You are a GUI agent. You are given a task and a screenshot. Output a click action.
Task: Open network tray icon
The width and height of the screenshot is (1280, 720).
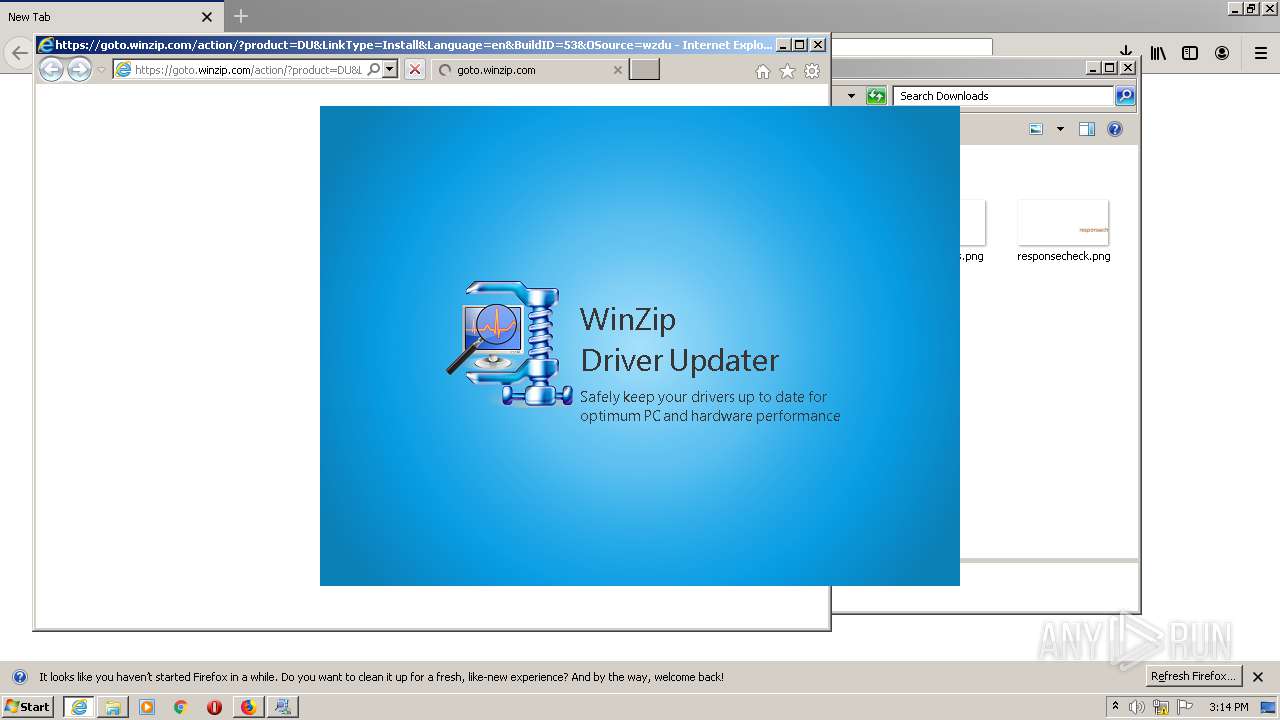[x=1161, y=707]
